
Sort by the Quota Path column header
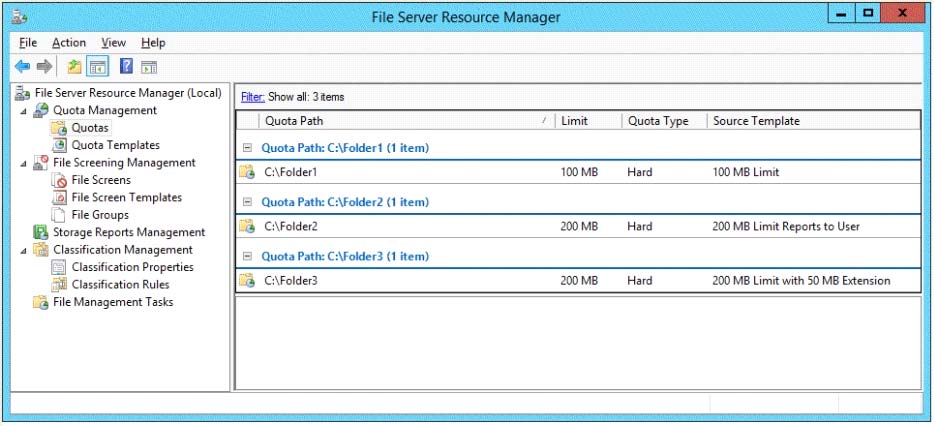(x=406, y=121)
